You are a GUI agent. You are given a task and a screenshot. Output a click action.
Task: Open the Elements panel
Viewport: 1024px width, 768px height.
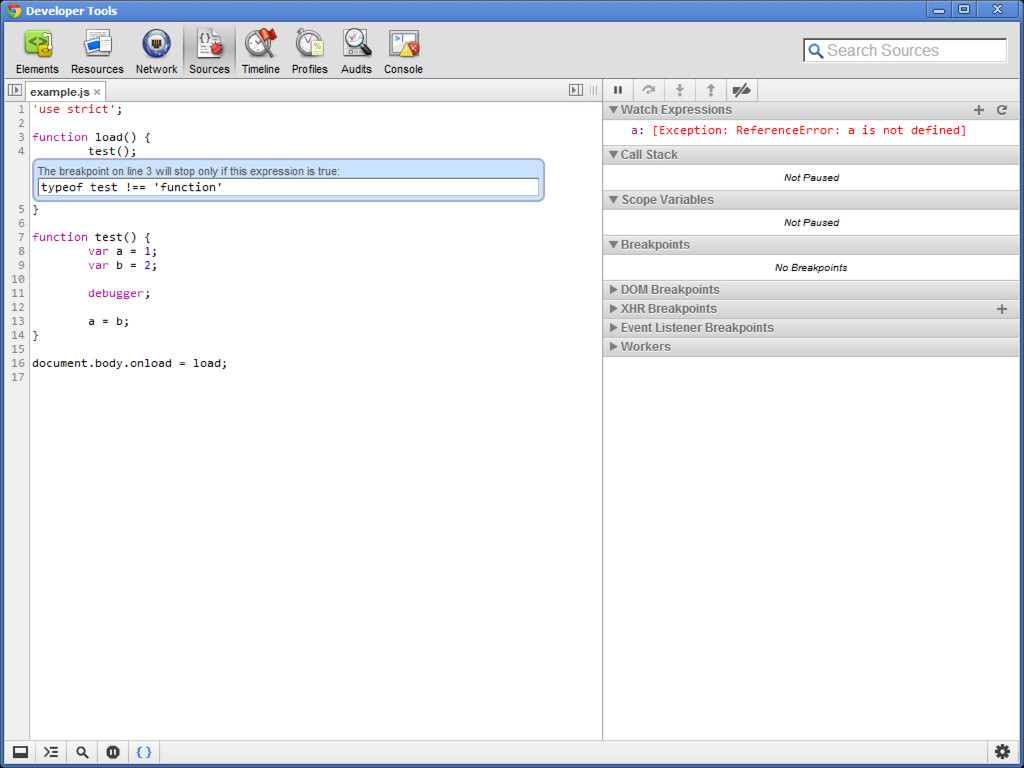(x=37, y=52)
